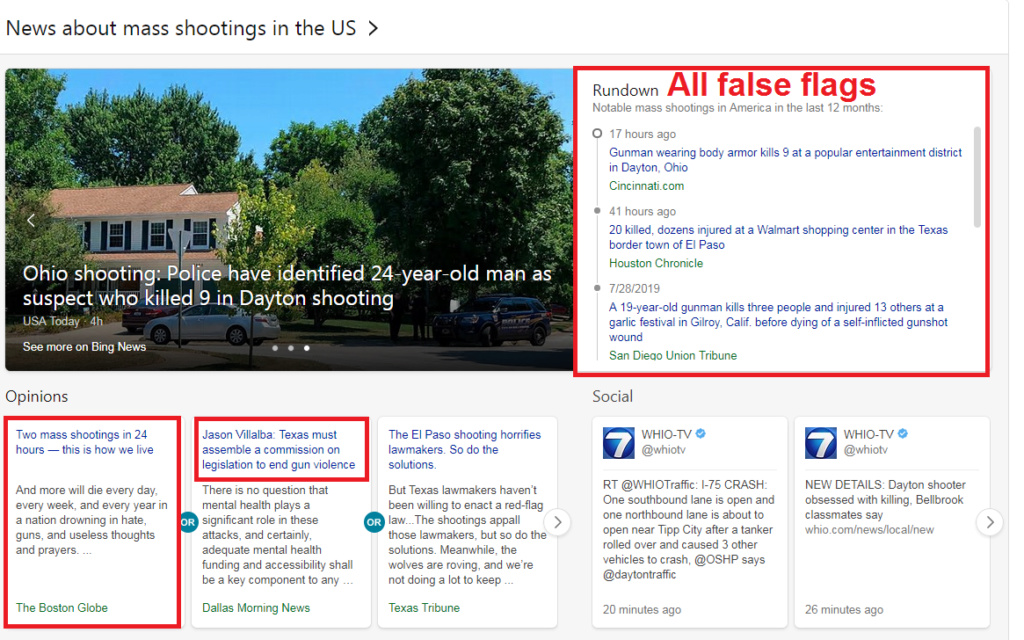This screenshot has width=1024, height=640.
Task: Select second carousel dot indicator
Action: (x=291, y=348)
